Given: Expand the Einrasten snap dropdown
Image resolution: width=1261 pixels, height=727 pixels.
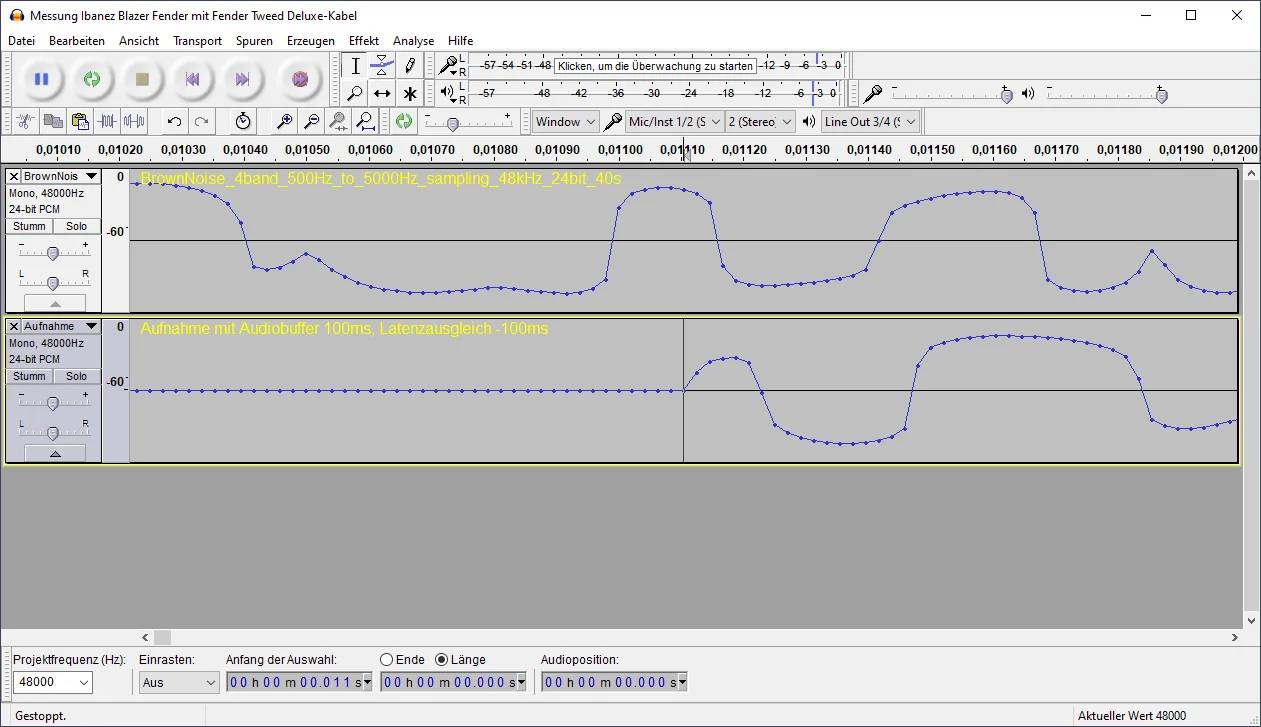Looking at the screenshot, I should tap(179, 683).
